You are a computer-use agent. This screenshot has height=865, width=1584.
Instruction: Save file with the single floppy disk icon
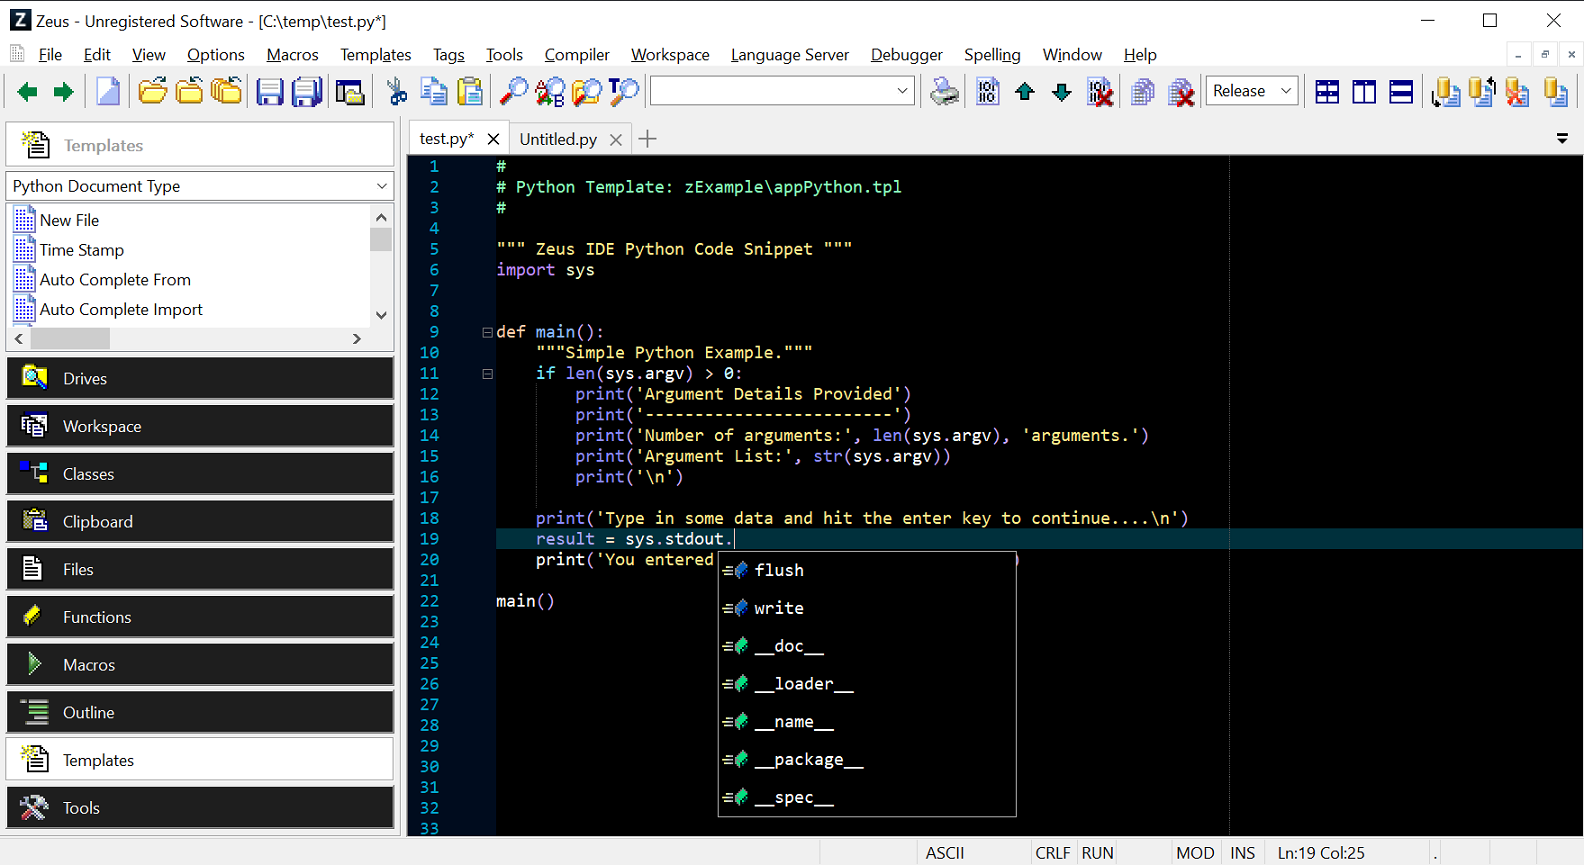point(270,92)
